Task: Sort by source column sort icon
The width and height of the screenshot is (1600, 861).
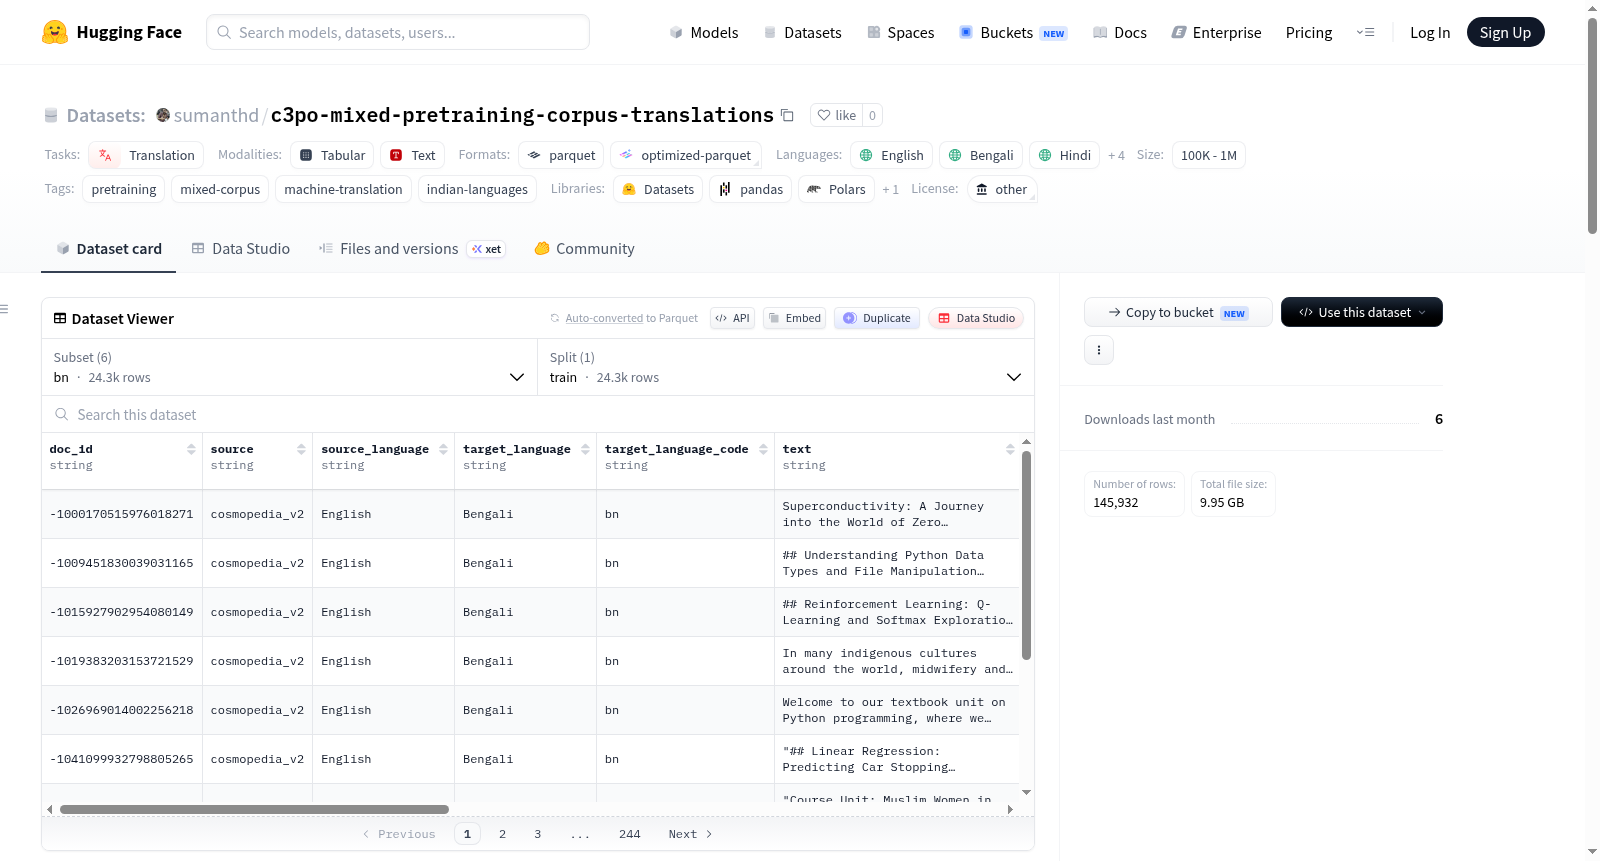Action: click(x=301, y=450)
